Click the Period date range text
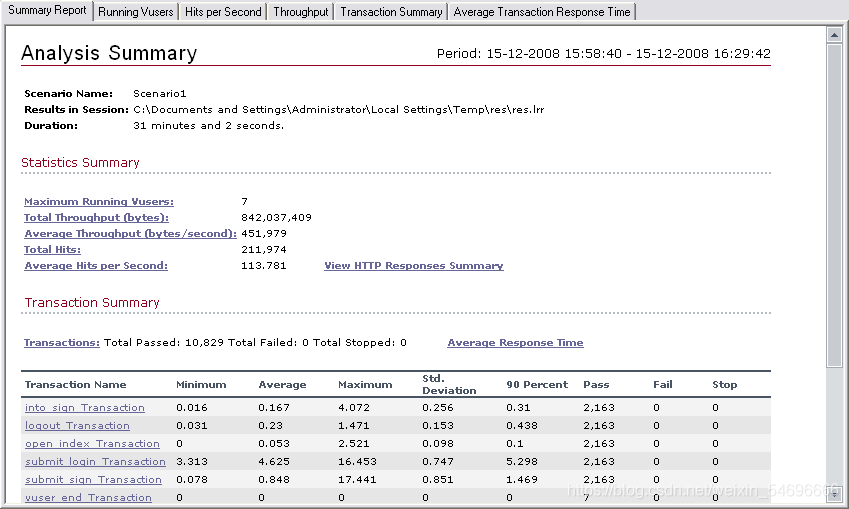The width and height of the screenshot is (849, 509). [604, 54]
